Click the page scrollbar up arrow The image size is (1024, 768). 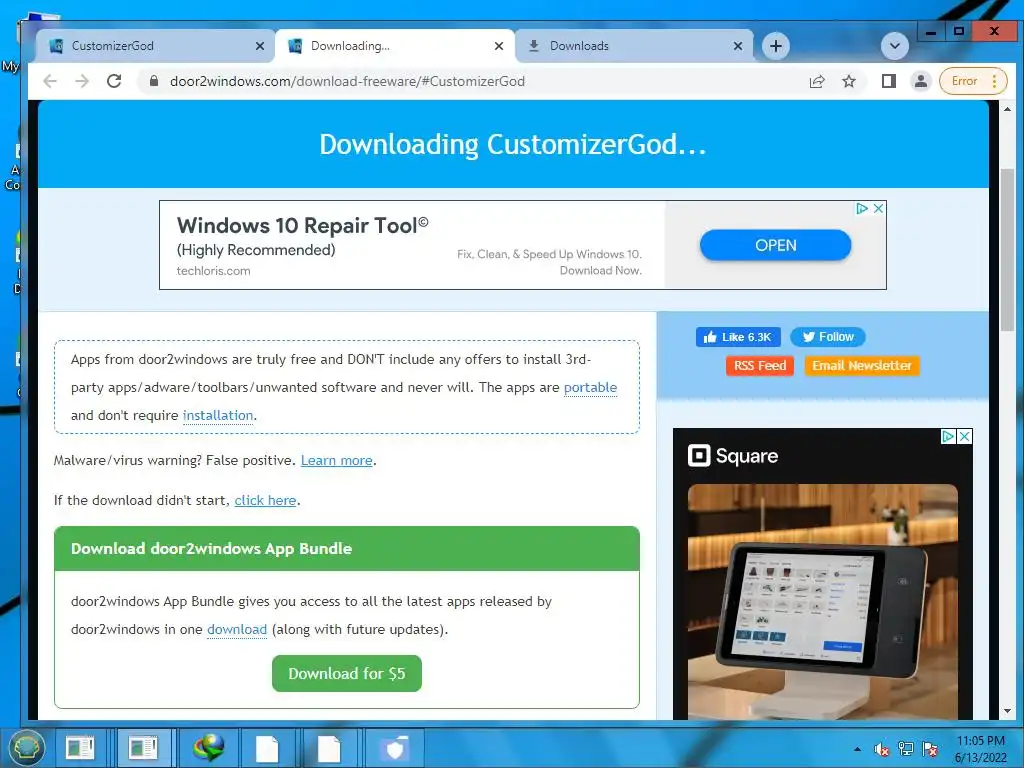(1007, 109)
